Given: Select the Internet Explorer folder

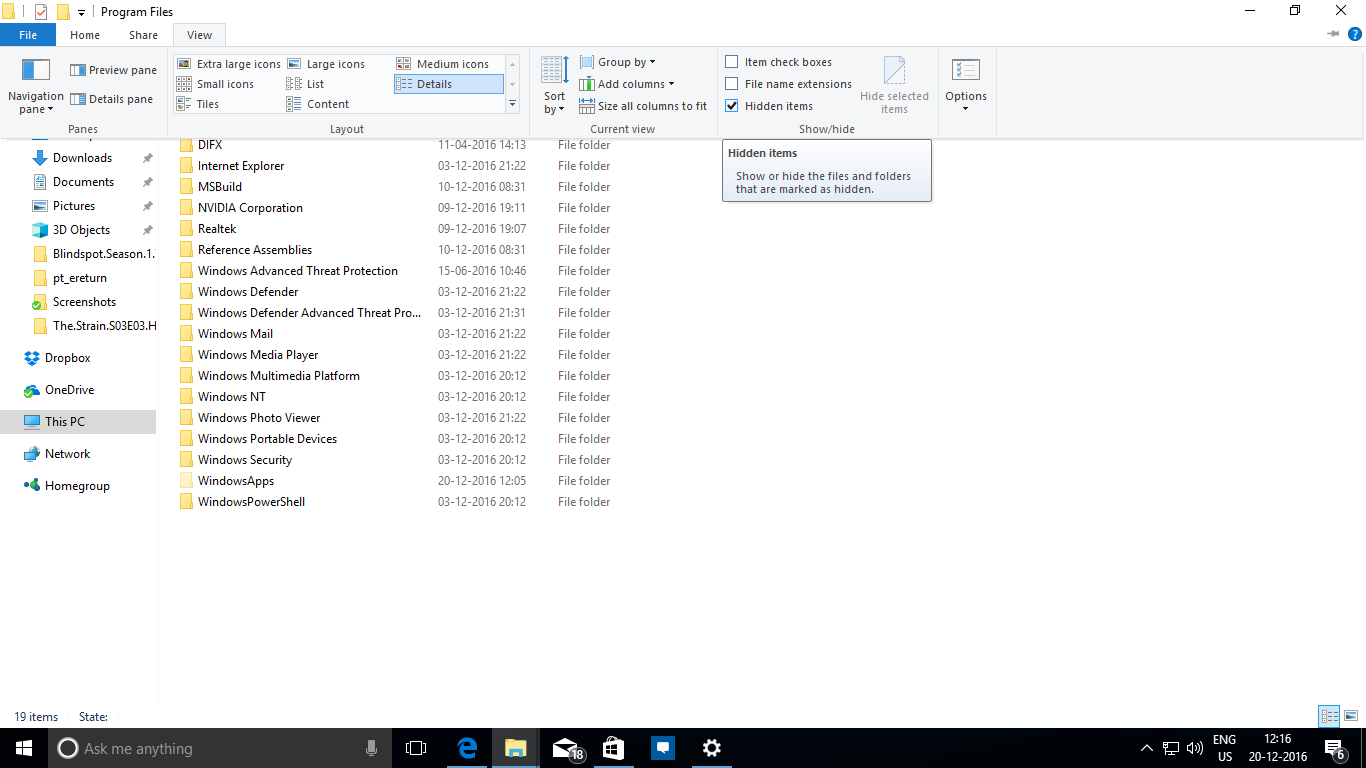Looking at the screenshot, I should click(241, 166).
